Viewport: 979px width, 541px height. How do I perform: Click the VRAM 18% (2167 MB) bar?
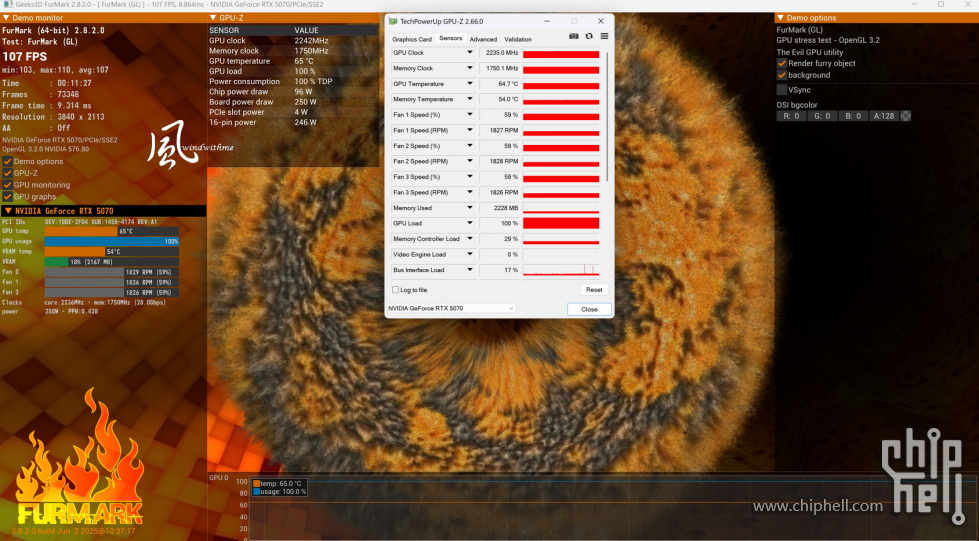(112, 262)
